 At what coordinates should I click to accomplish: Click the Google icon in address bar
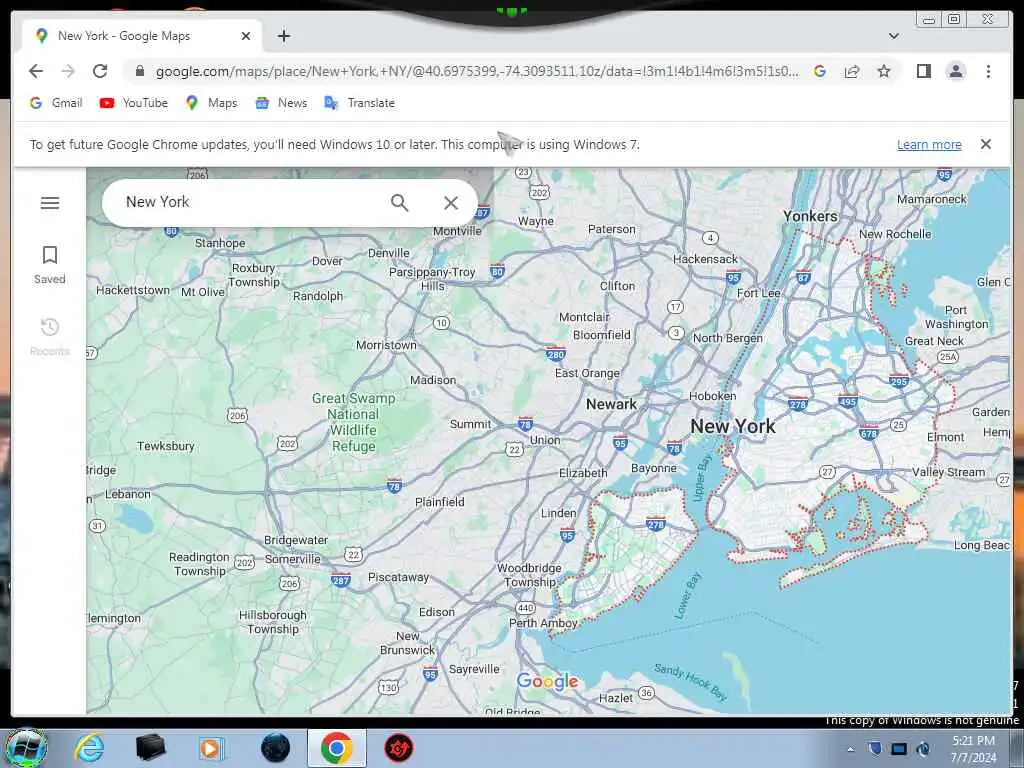point(820,71)
